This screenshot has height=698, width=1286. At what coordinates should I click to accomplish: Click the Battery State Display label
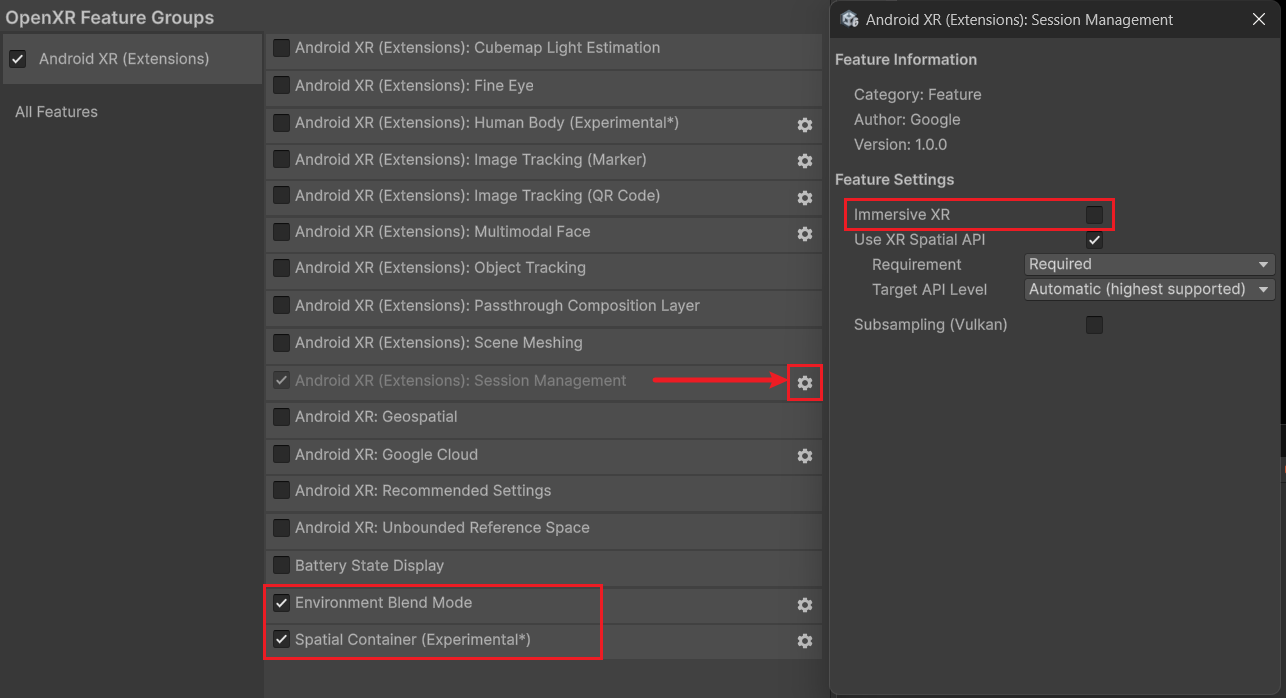tap(369, 565)
